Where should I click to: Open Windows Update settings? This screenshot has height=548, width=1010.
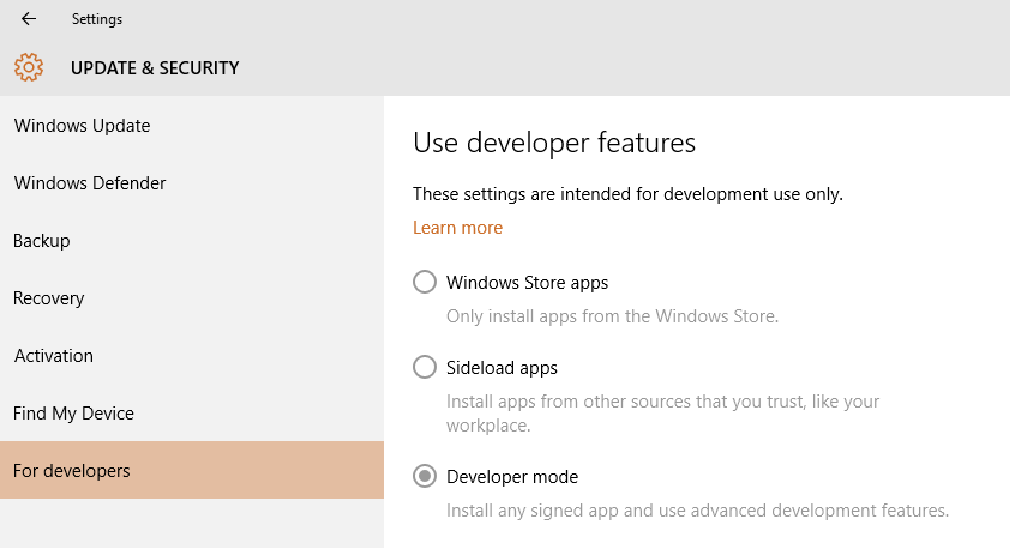(192, 126)
